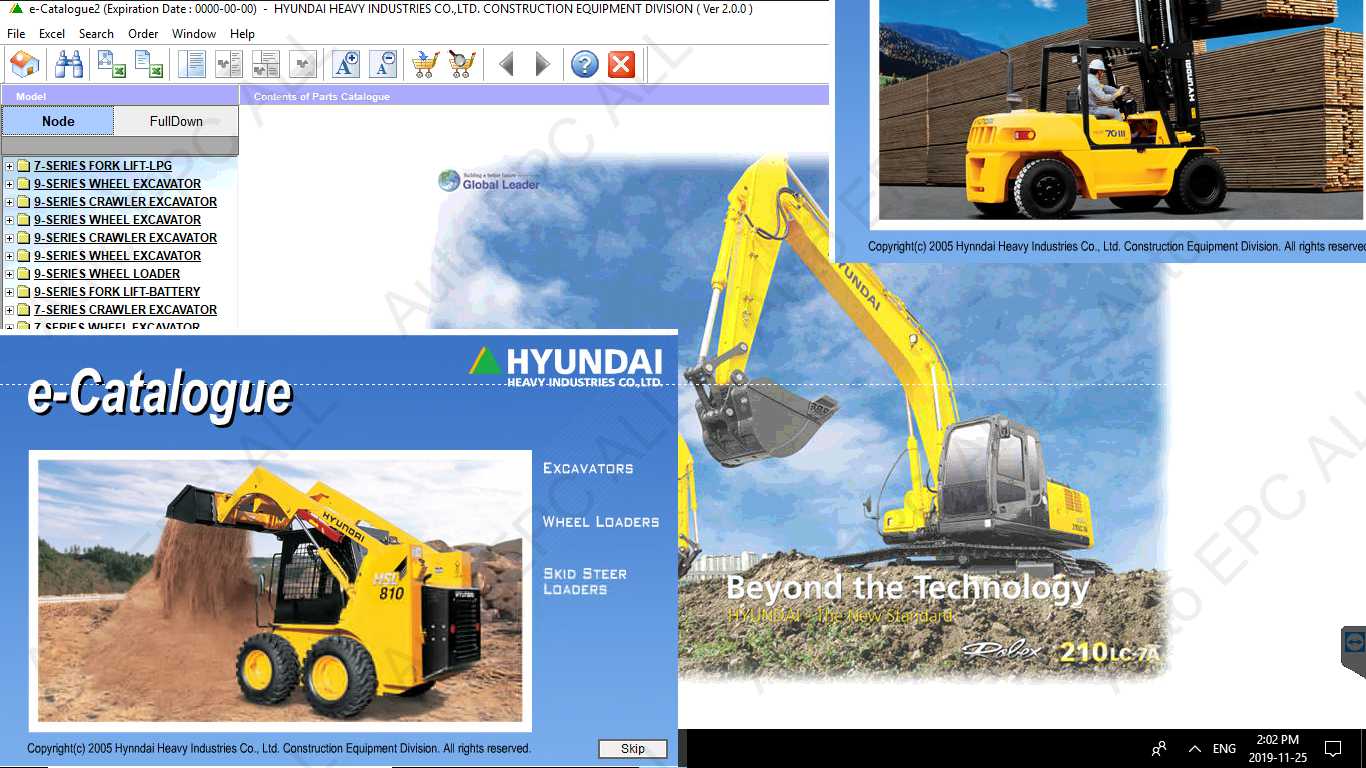The width and height of the screenshot is (1366, 768).
Task: Open the File menu
Action: pyautogui.click(x=16, y=34)
